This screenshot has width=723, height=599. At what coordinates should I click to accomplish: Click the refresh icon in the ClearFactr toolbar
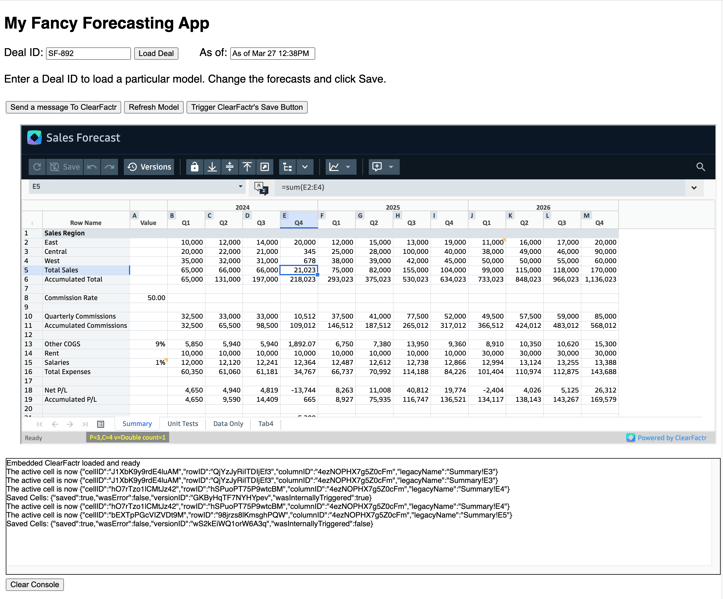pos(37,167)
